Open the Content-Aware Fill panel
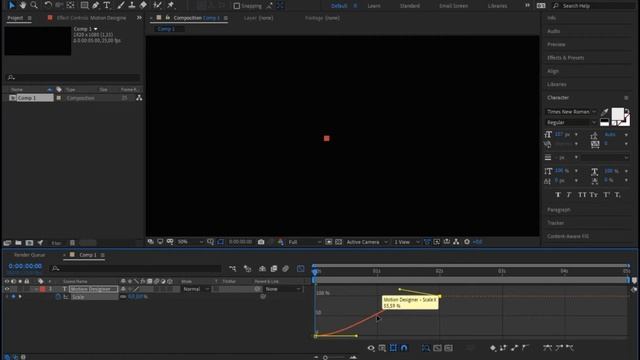Image resolution: width=640 pixels, height=360 pixels. pyautogui.click(x=568, y=236)
